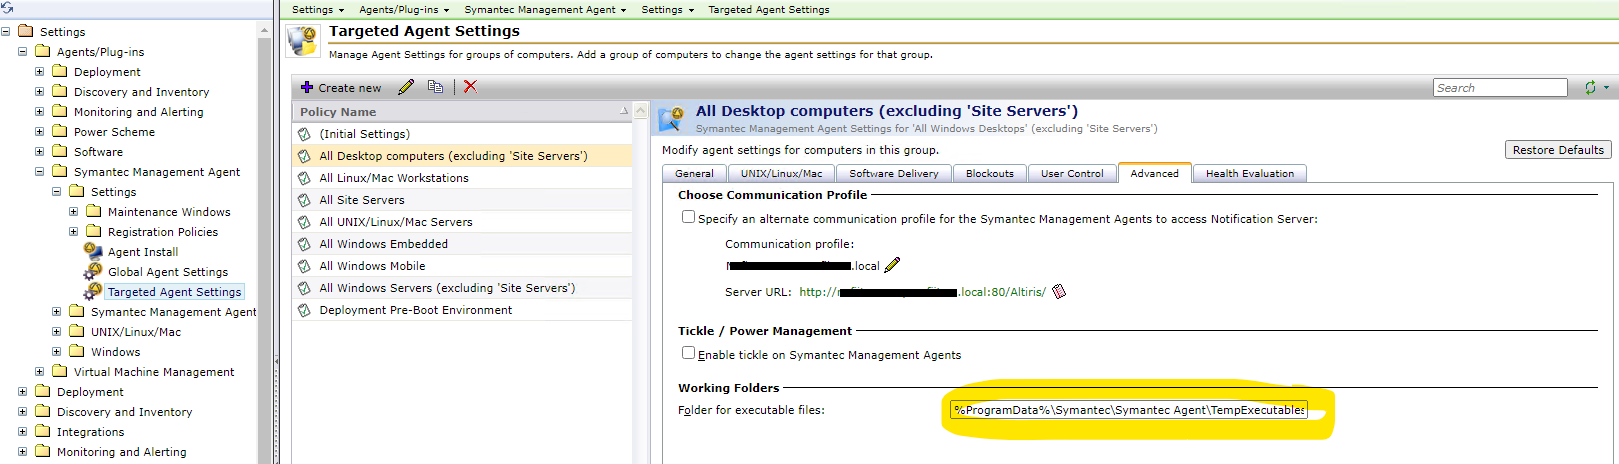
Task: Open the Health Evaluation tab
Action: click(1249, 174)
